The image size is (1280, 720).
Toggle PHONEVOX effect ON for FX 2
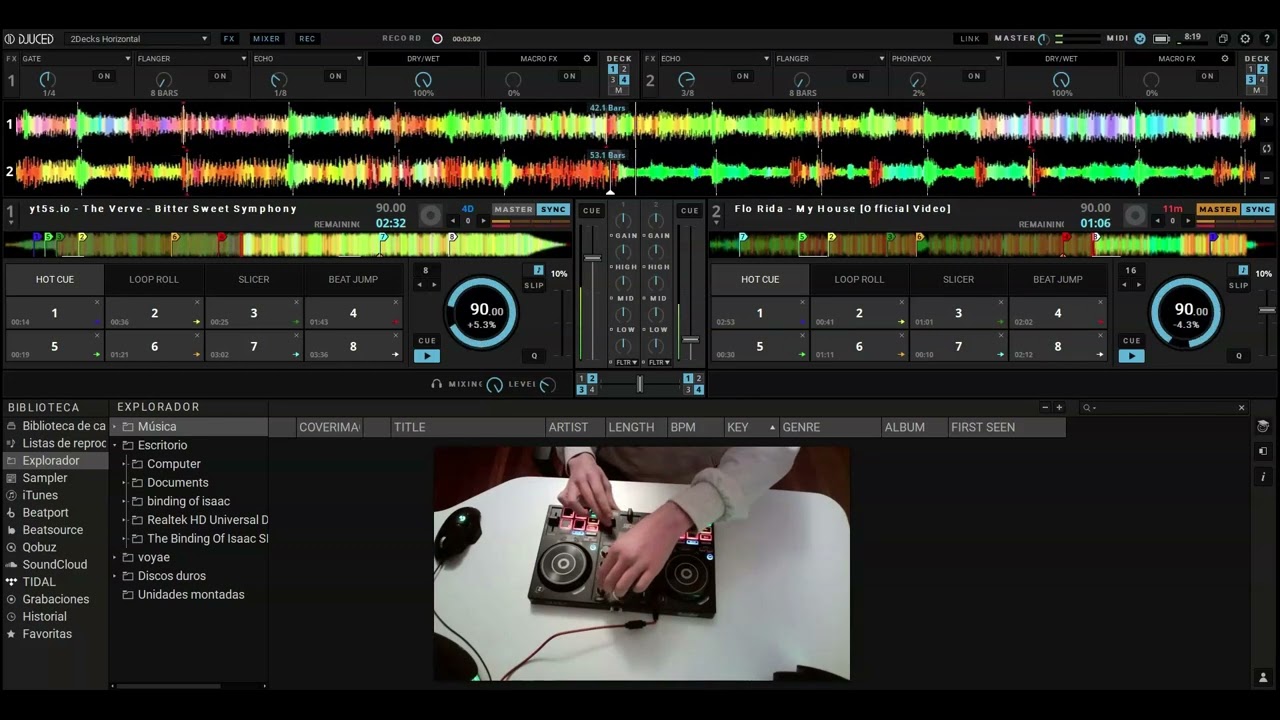coord(974,76)
